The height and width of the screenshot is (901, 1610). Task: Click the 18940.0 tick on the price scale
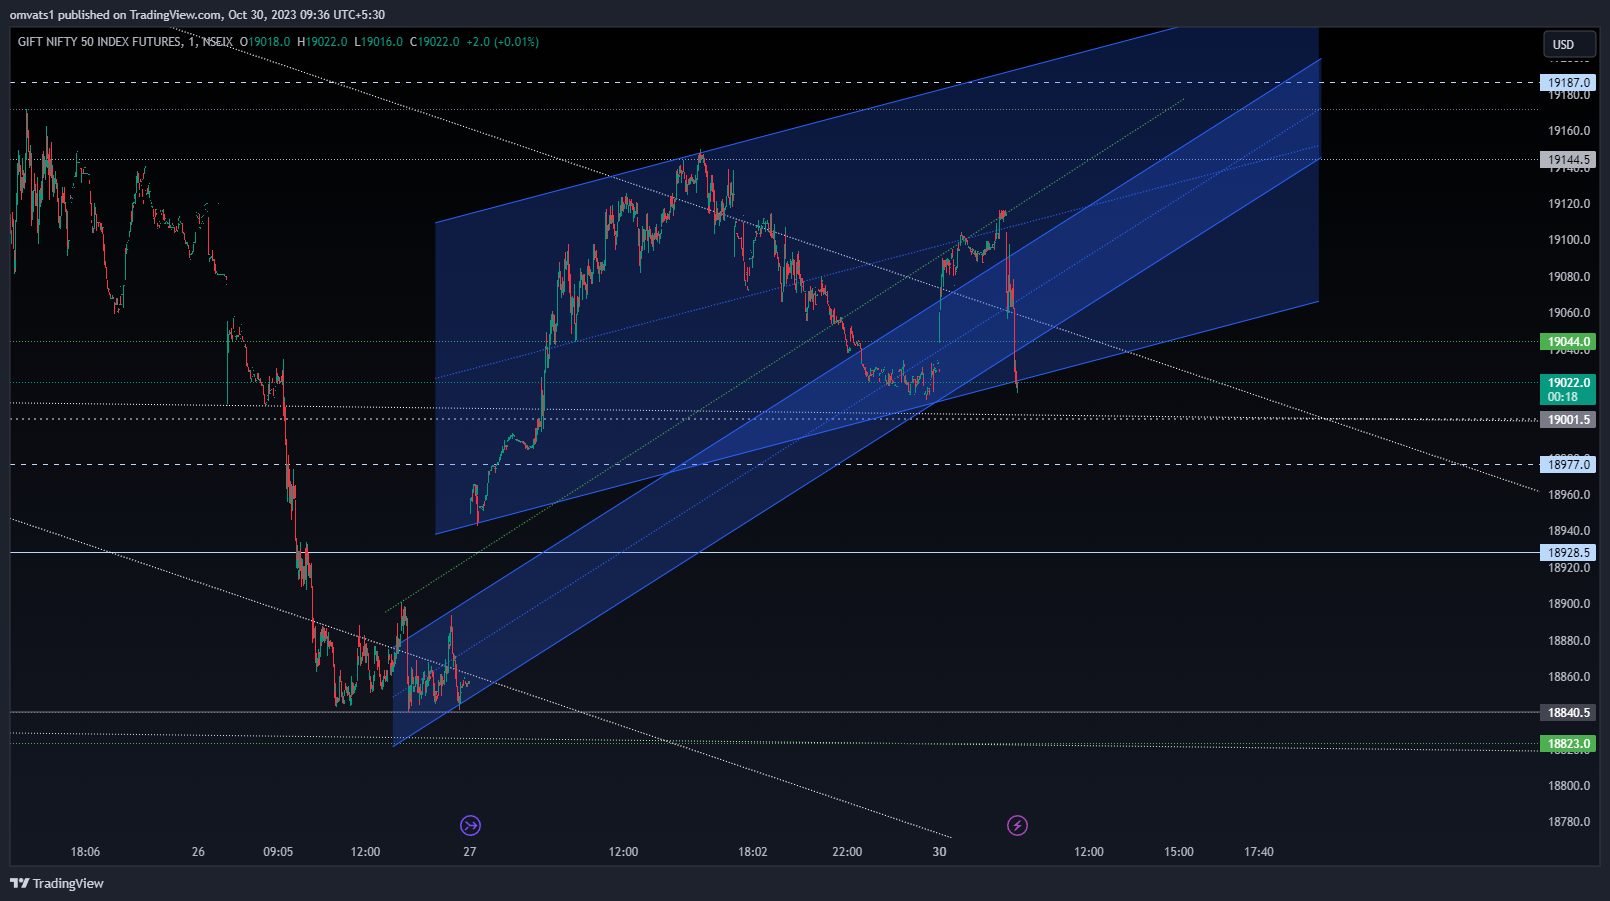tap(1569, 531)
